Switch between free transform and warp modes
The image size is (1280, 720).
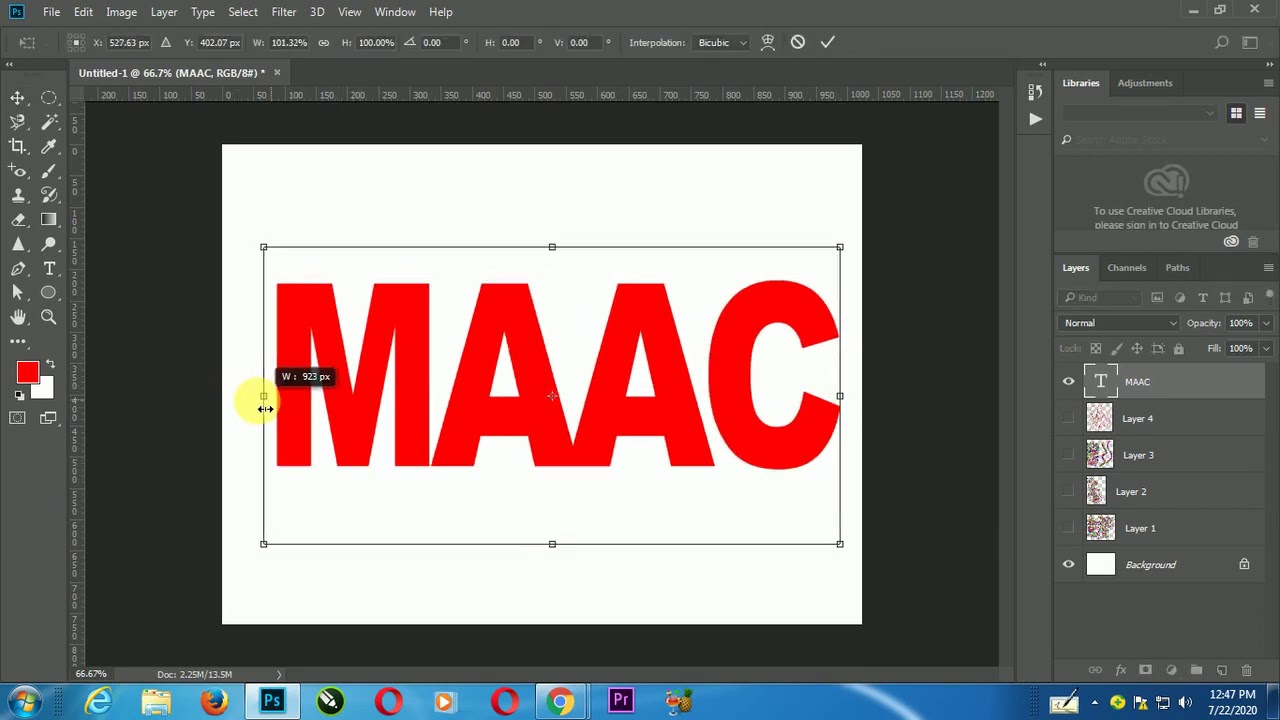point(768,42)
